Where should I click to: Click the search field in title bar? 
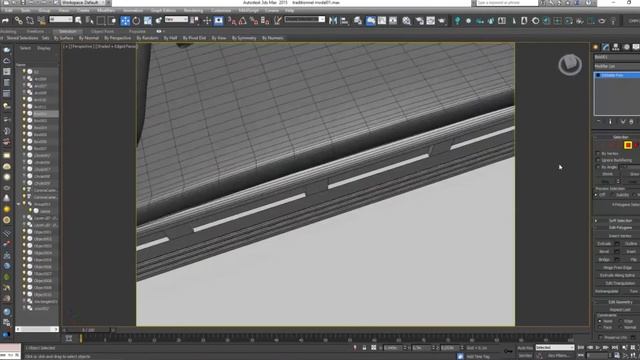point(507,3)
